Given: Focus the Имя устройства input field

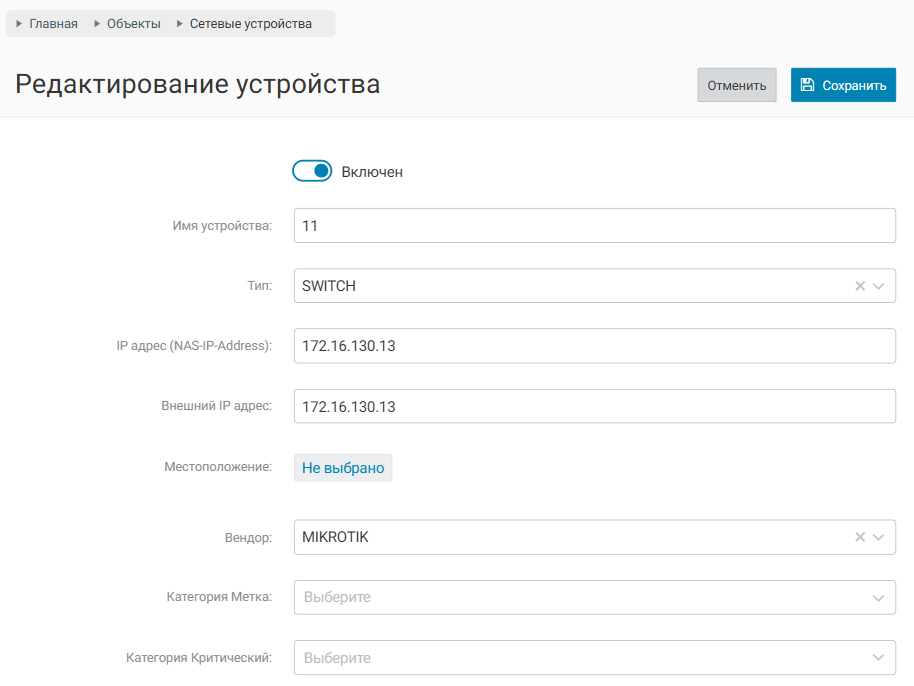Looking at the screenshot, I should [x=594, y=226].
